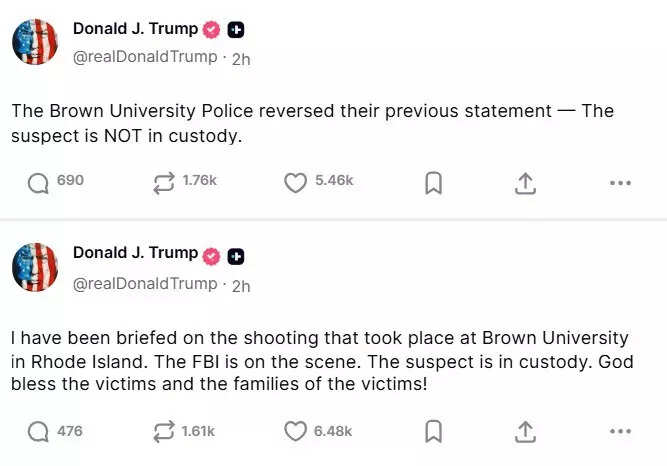Screen dimensions: 667x466
Task: Click the plus badge on the second post
Action: (236, 256)
